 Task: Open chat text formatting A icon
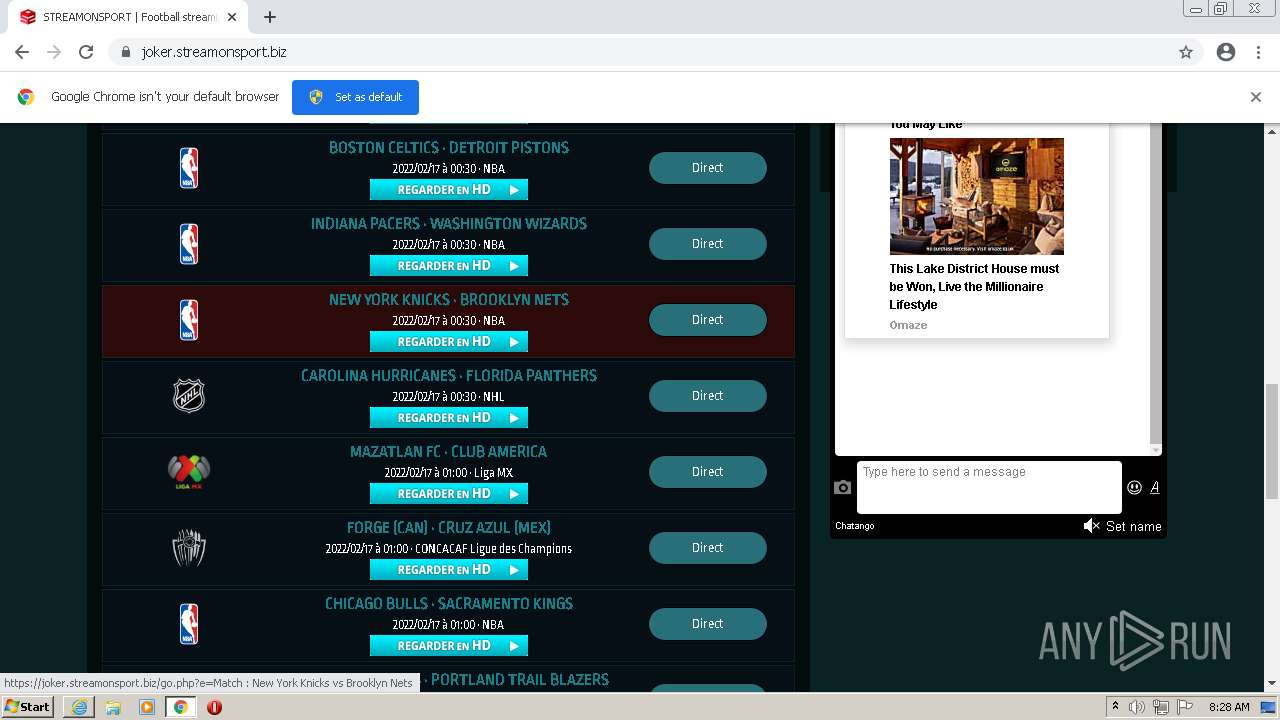click(1155, 488)
